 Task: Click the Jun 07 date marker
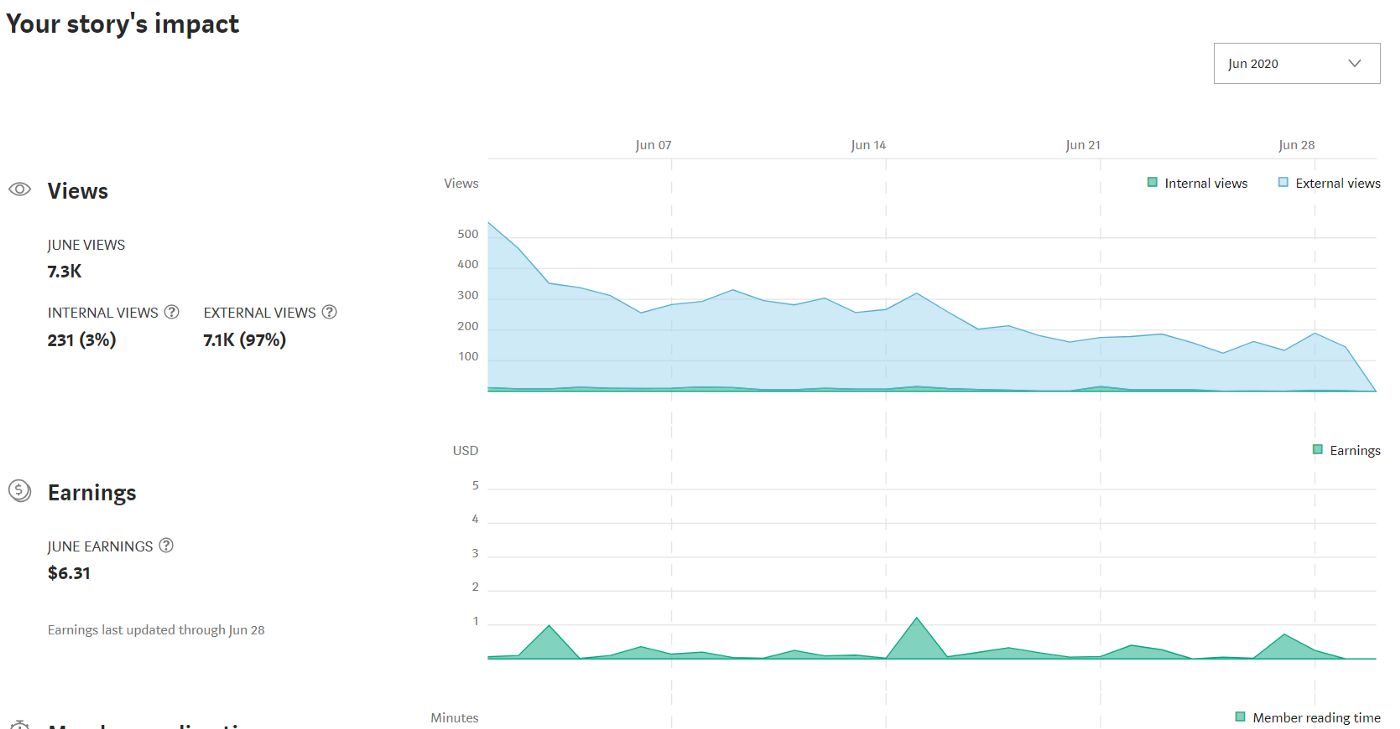(653, 145)
